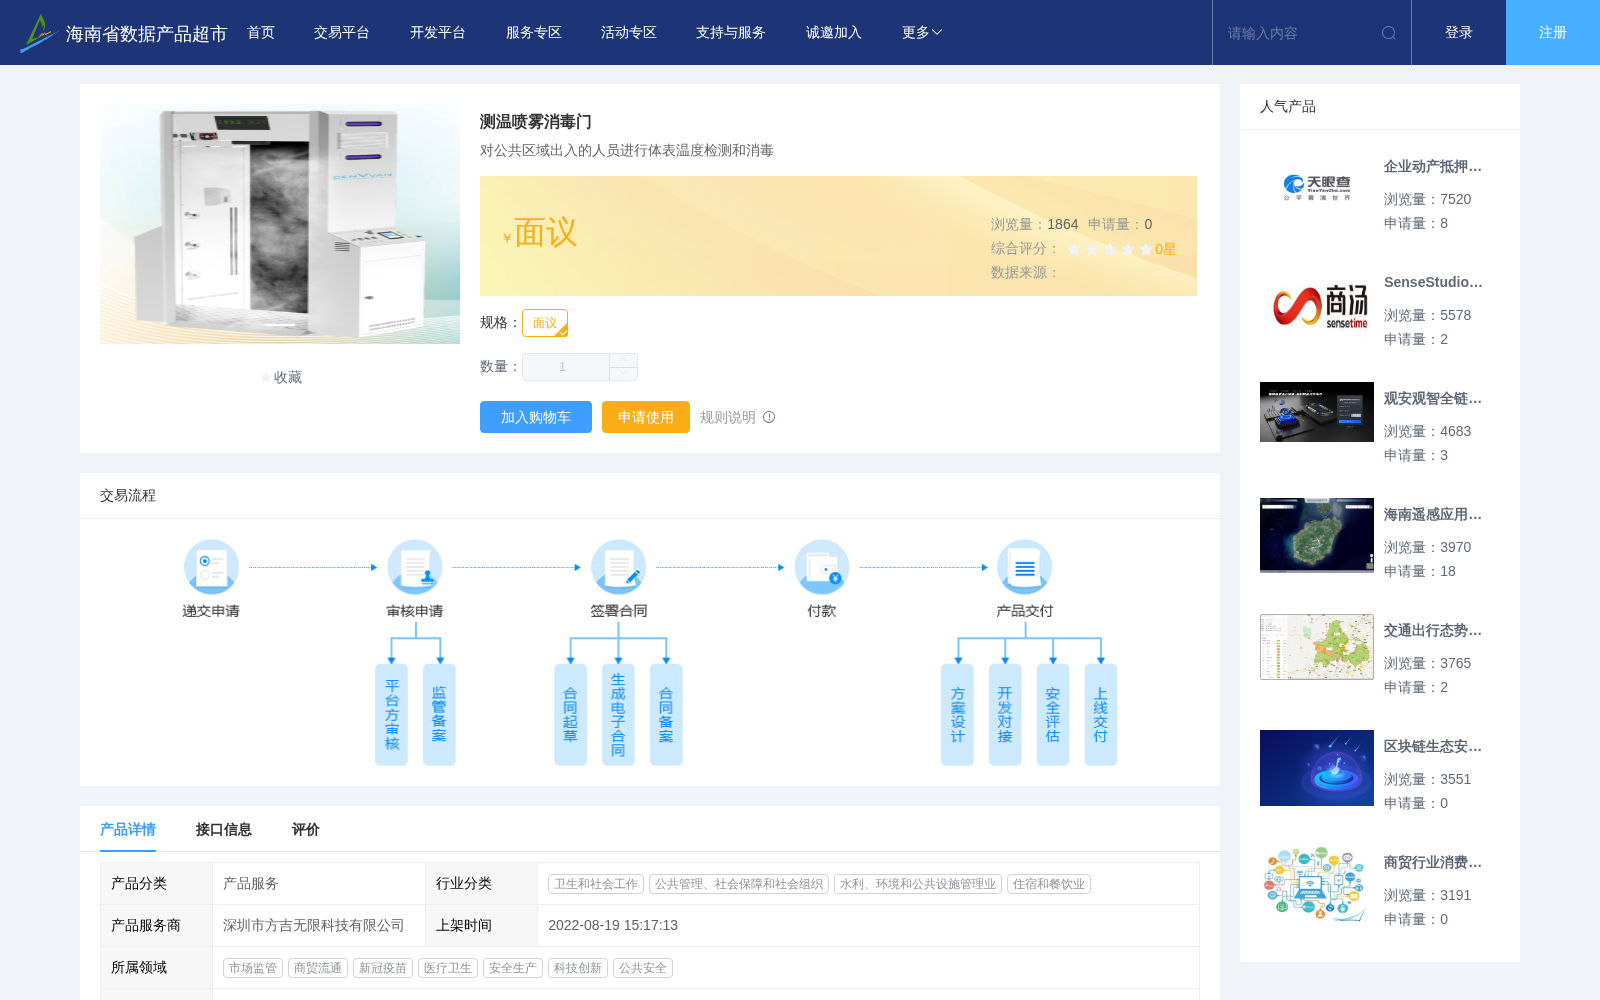Click the 产品交付 step icon
This screenshot has height=1000, width=1600.
[x=1025, y=567]
